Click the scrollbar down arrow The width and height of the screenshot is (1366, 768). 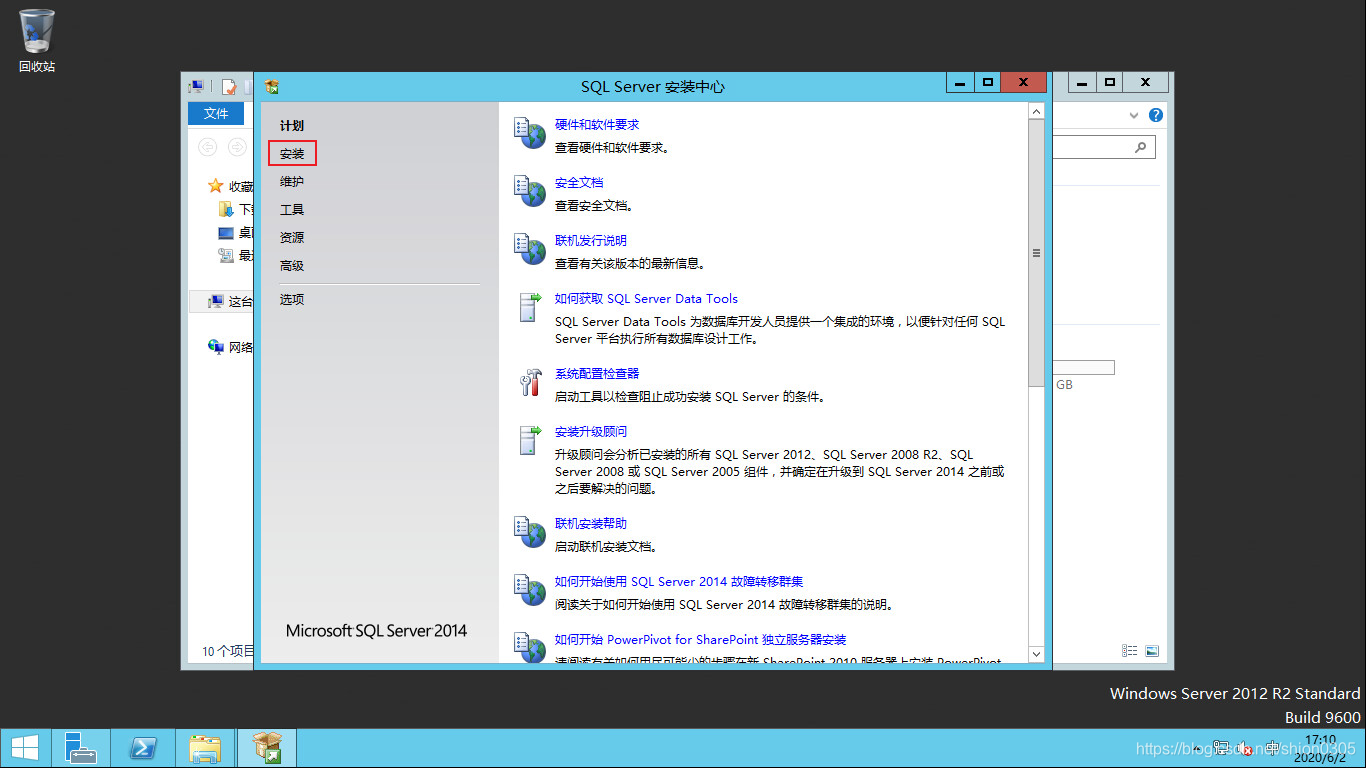(1036, 654)
